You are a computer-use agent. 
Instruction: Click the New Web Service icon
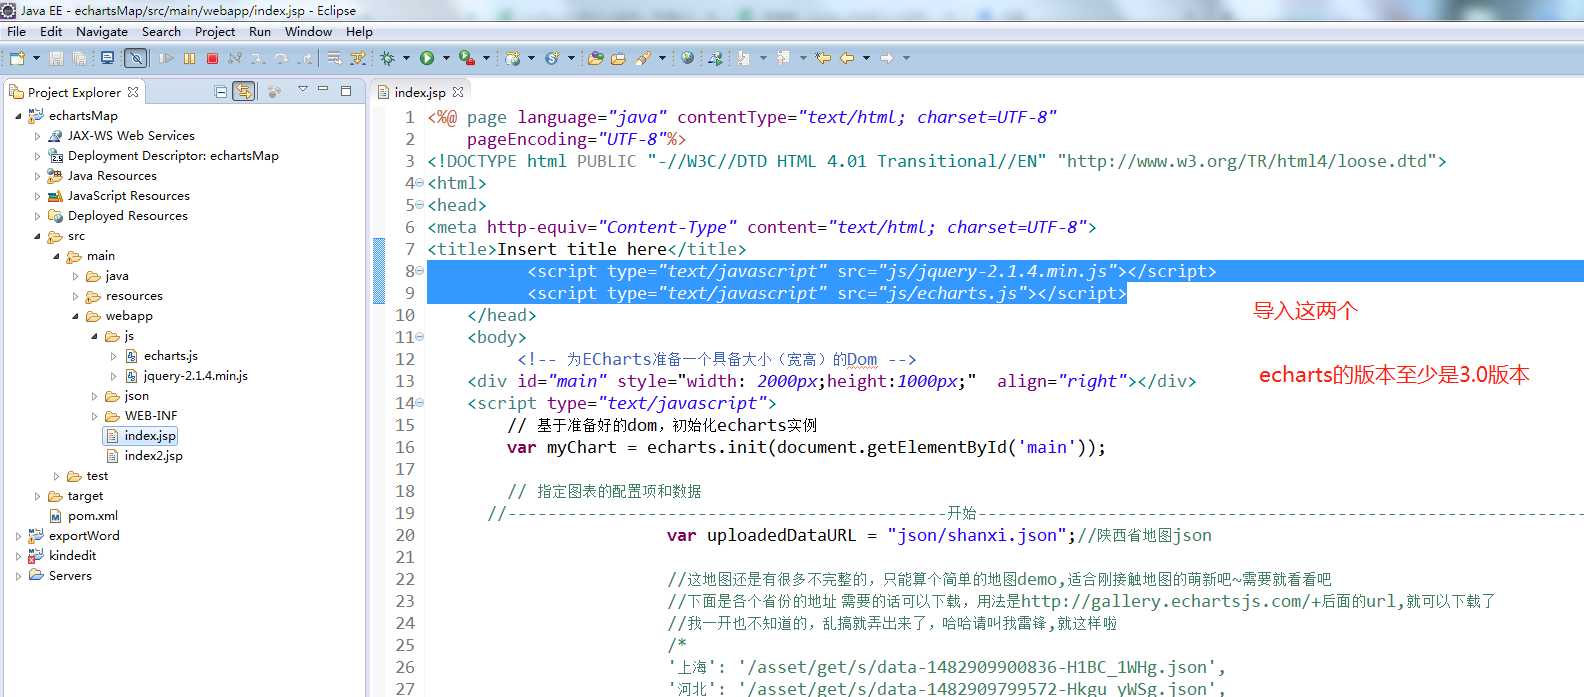point(552,58)
